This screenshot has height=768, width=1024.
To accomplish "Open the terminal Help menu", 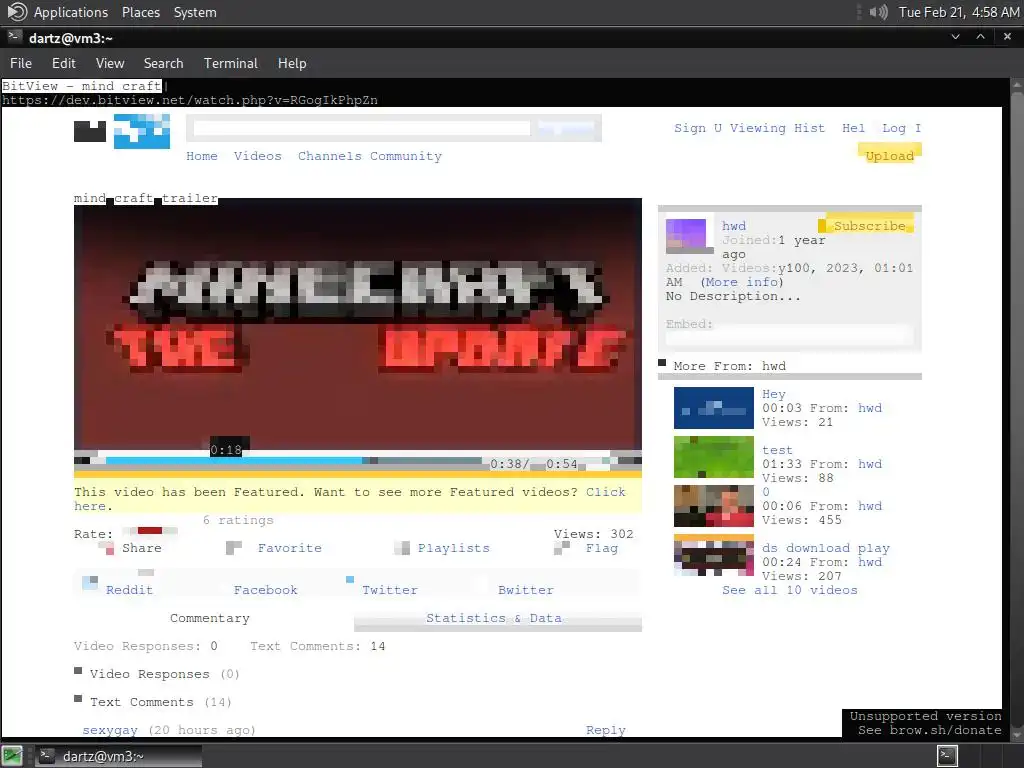I will (292, 63).
